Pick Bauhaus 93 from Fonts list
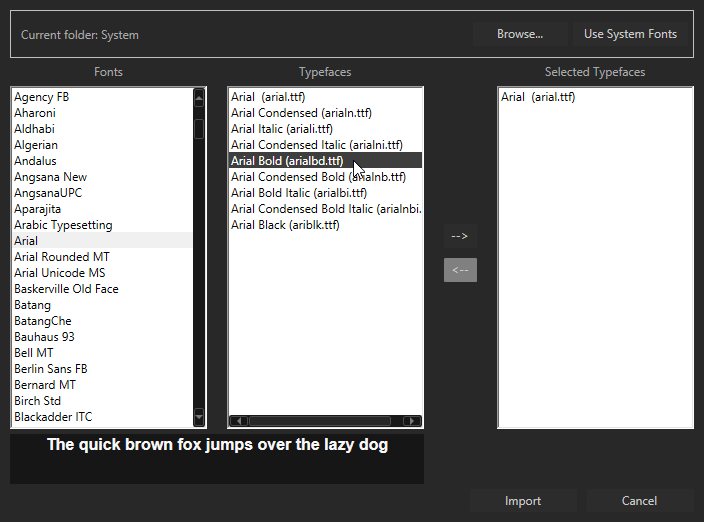The height and width of the screenshot is (522, 704). coord(44,337)
